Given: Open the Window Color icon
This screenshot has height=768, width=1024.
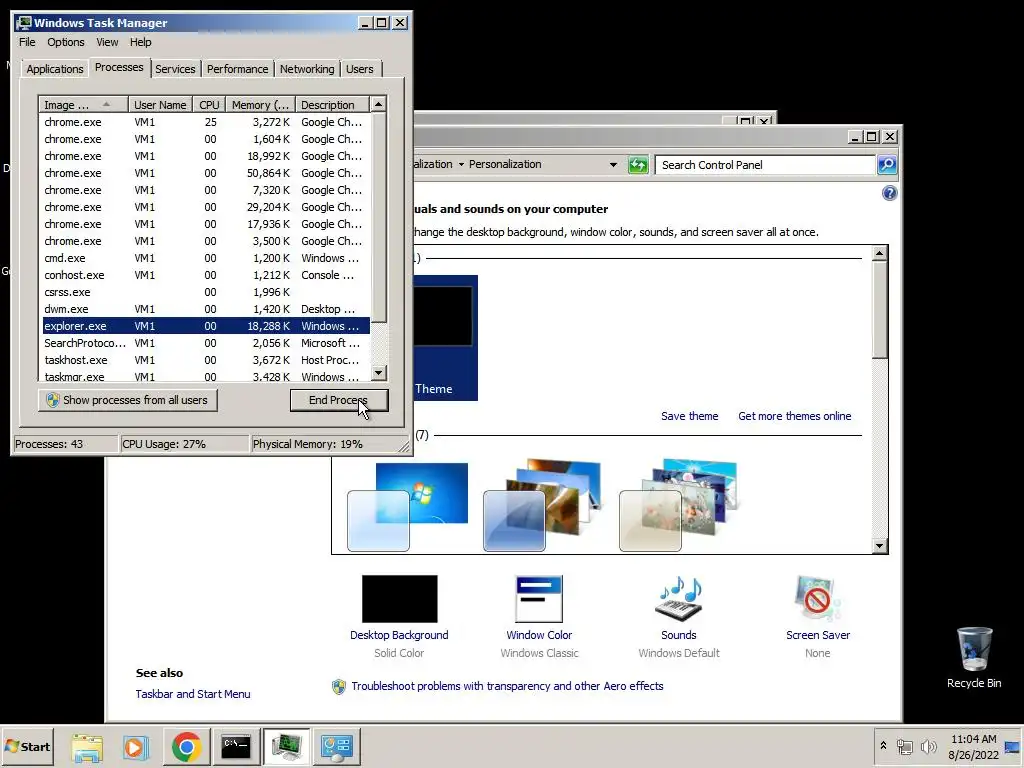Looking at the screenshot, I should pos(539,599).
